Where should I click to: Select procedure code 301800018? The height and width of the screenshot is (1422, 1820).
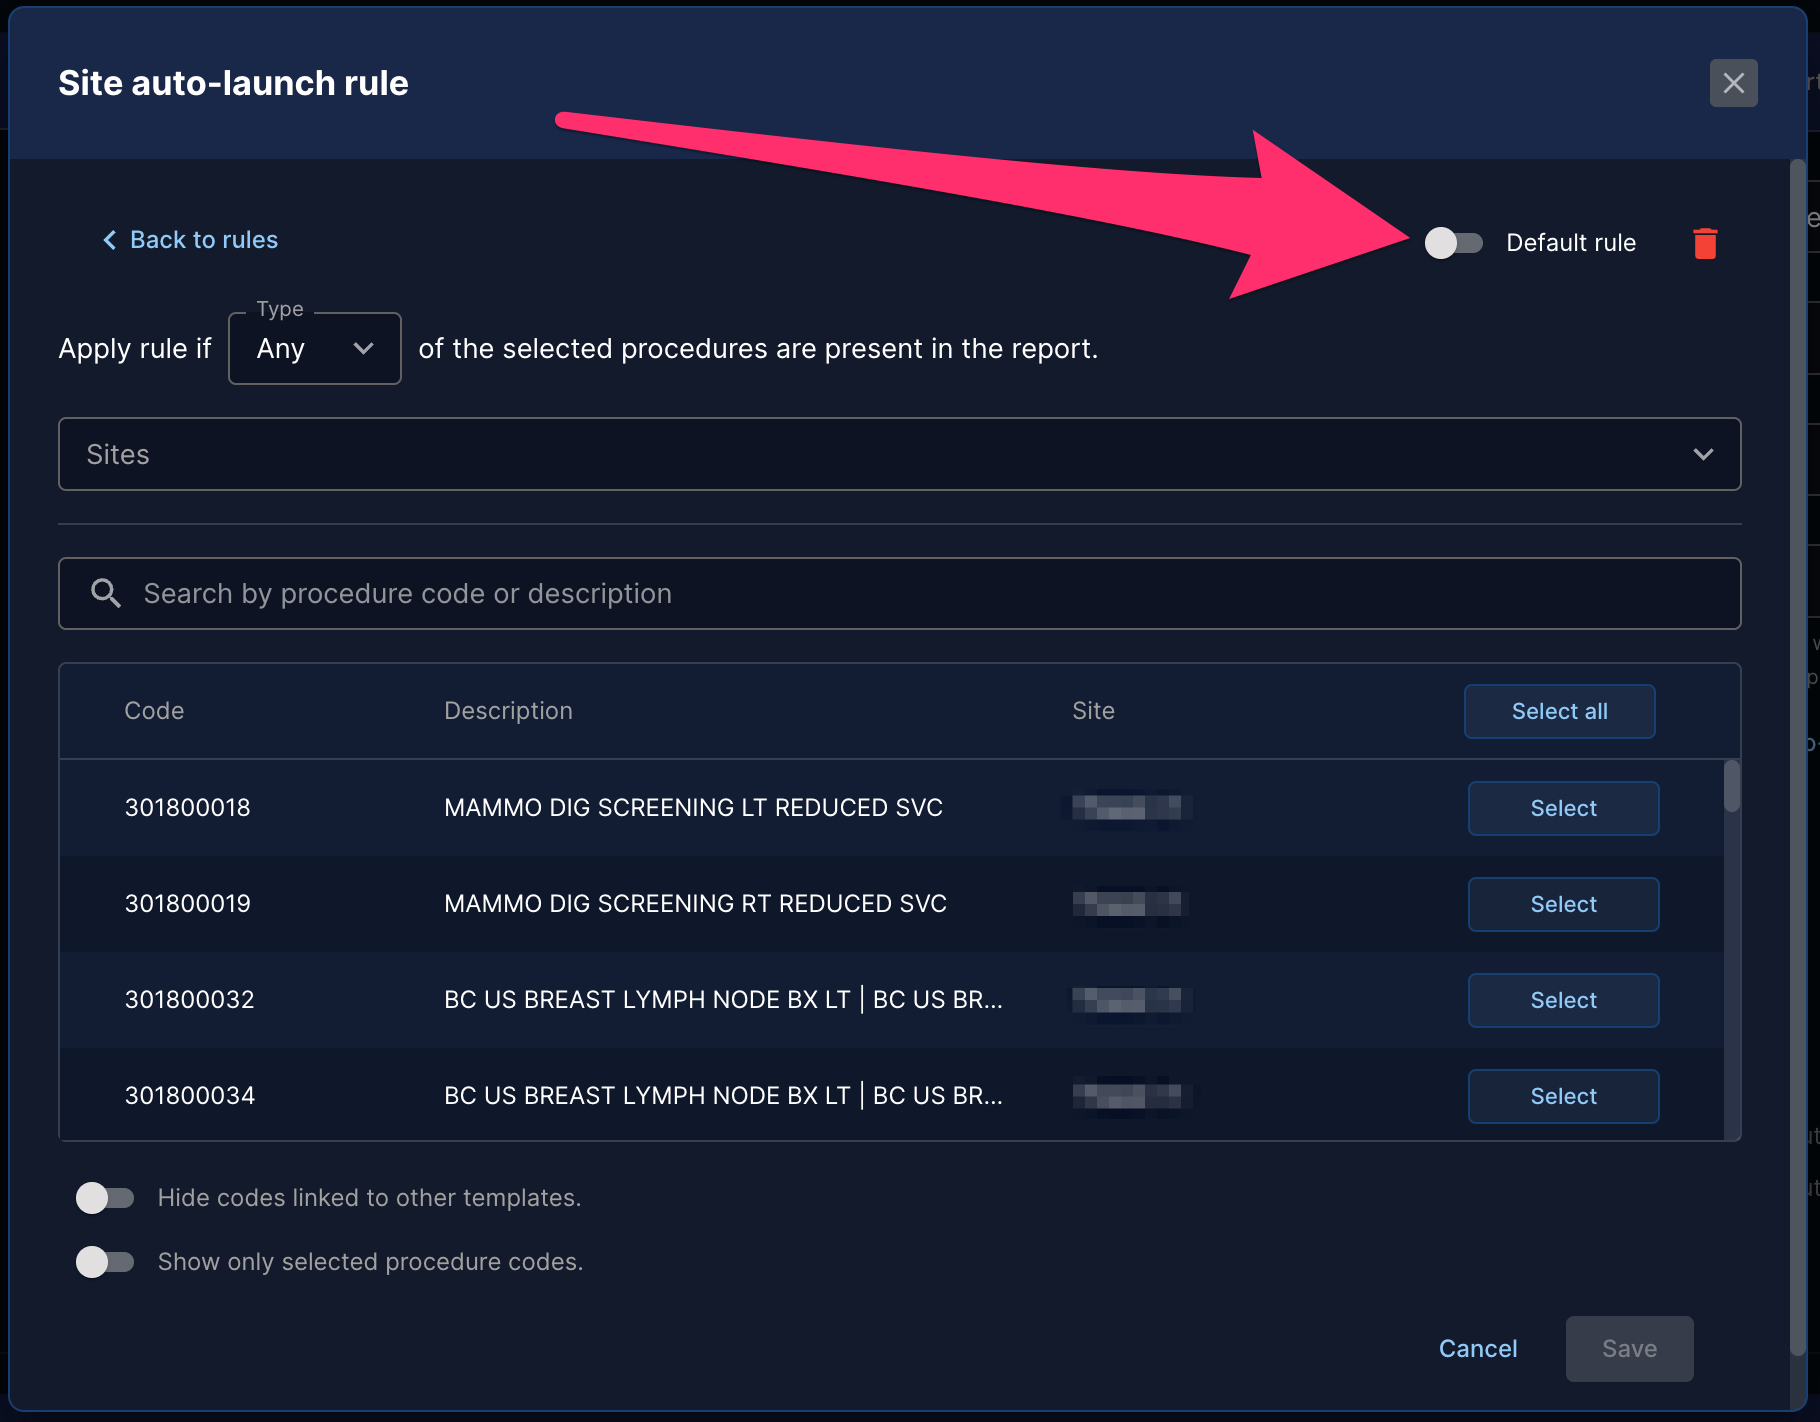1563,808
